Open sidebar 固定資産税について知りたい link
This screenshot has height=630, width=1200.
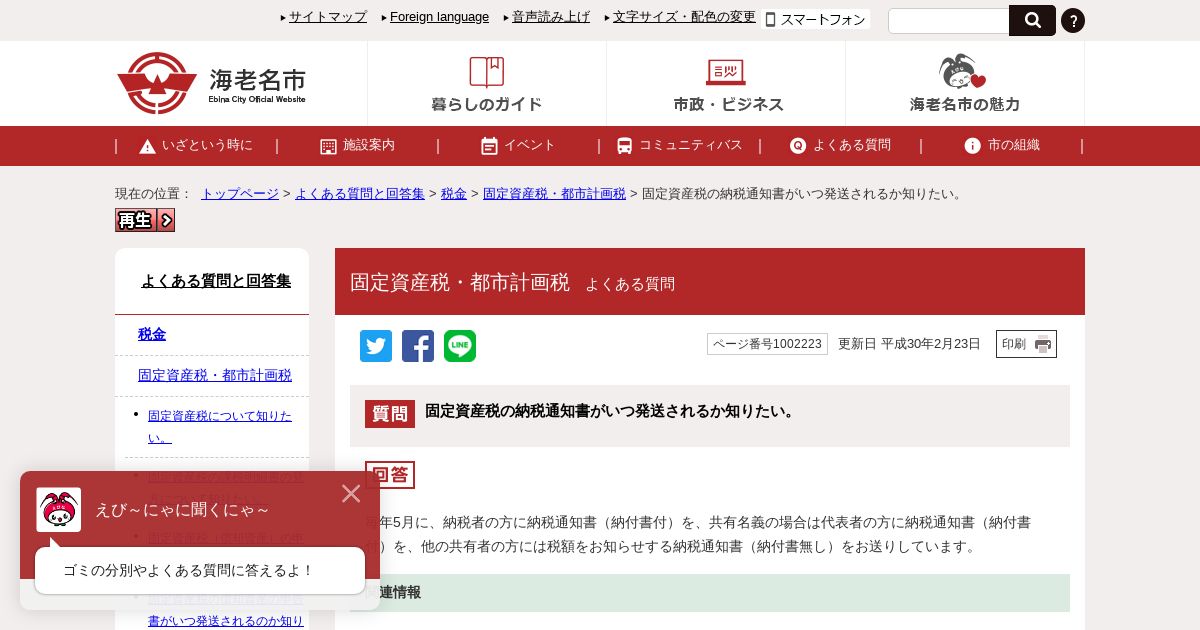point(220,427)
